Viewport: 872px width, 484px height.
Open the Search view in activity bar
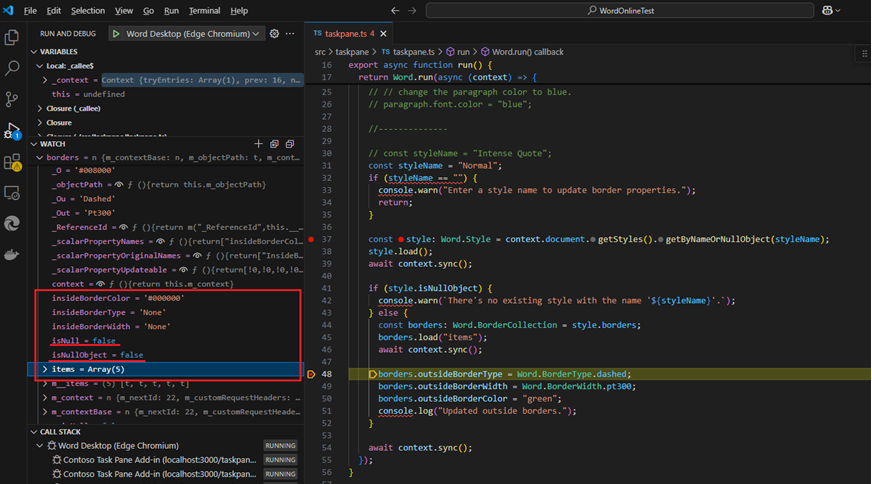coord(13,69)
